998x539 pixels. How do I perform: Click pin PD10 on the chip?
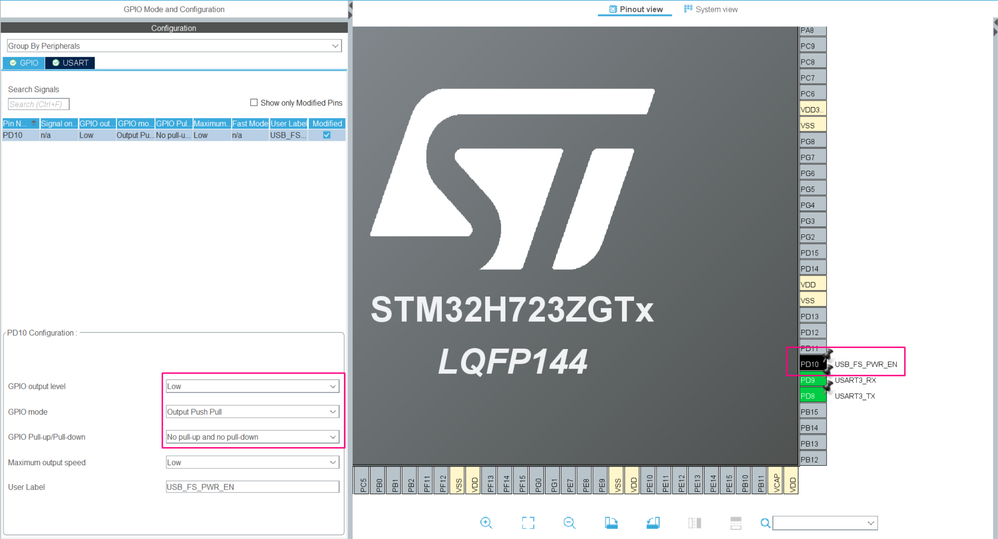[x=812, y=364]
